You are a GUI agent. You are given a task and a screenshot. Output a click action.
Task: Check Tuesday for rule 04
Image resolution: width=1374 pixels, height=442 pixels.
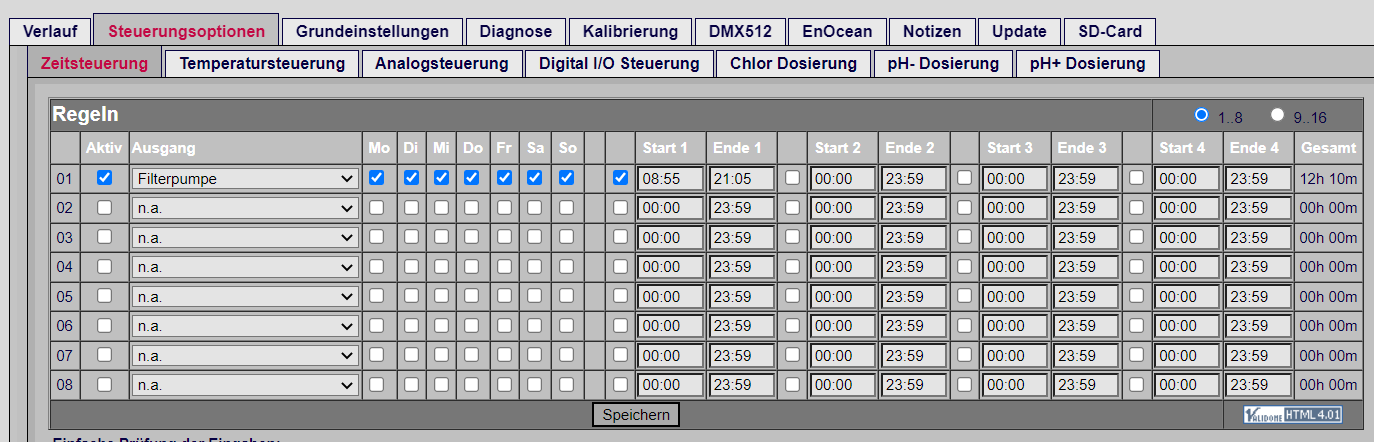point(409,267)
